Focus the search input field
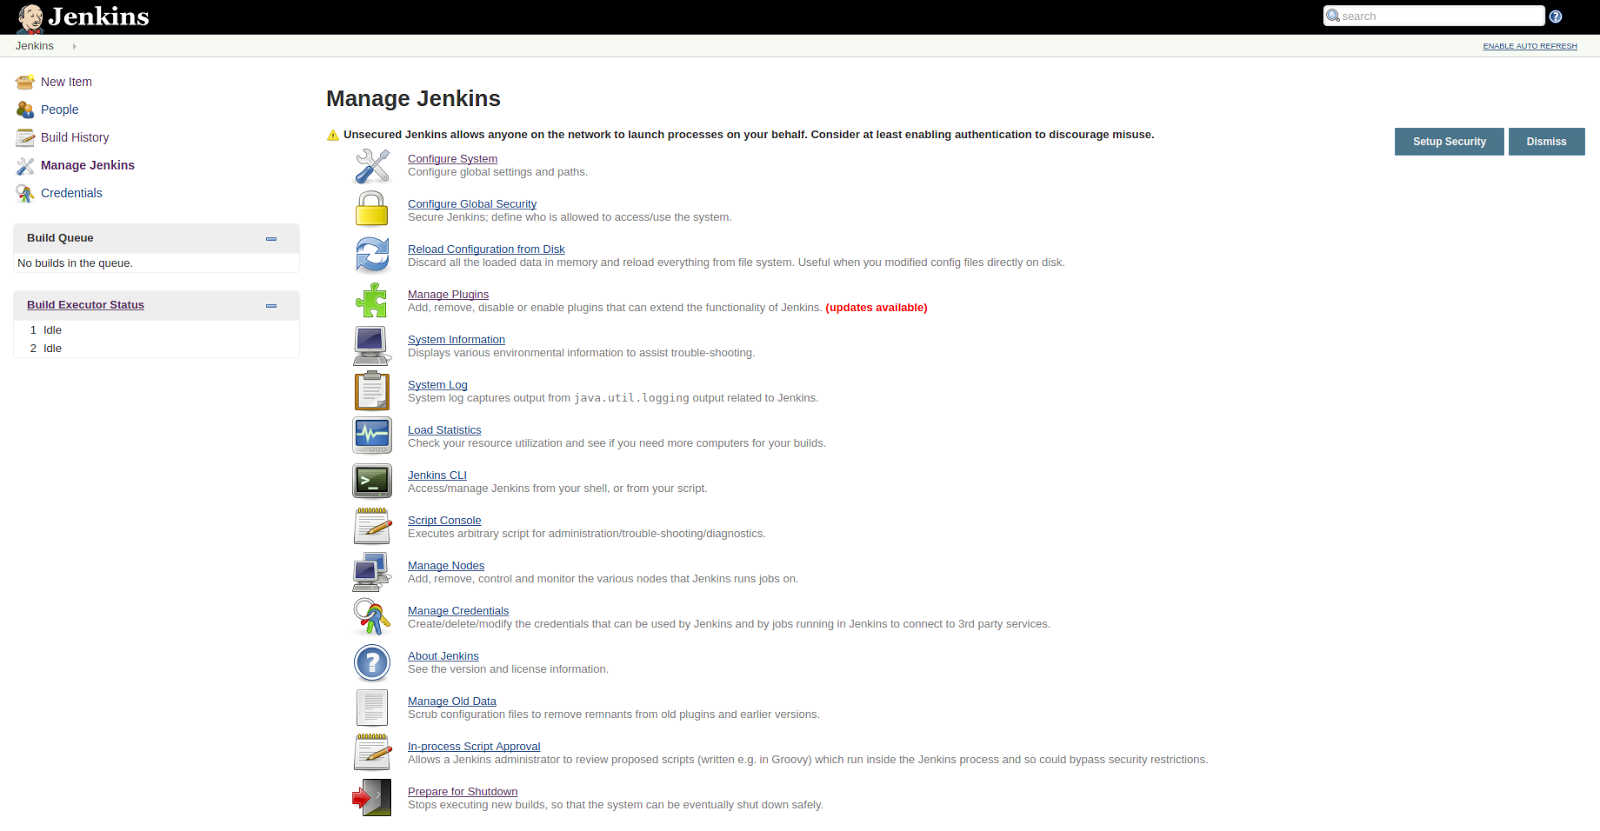 (x=1440, y=16)
